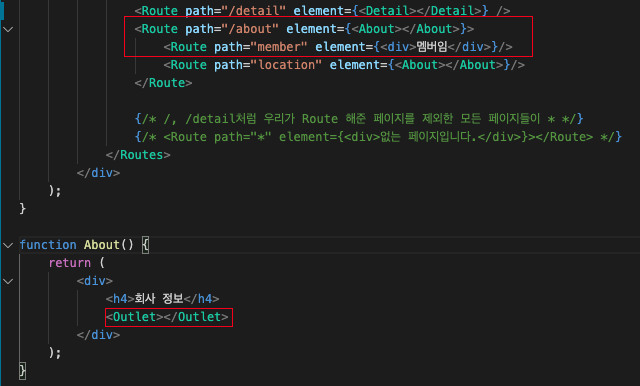640x386 pixels.
Task: Click the <Outlet></Outlet> tag
Action: click(x=167, y=317)
